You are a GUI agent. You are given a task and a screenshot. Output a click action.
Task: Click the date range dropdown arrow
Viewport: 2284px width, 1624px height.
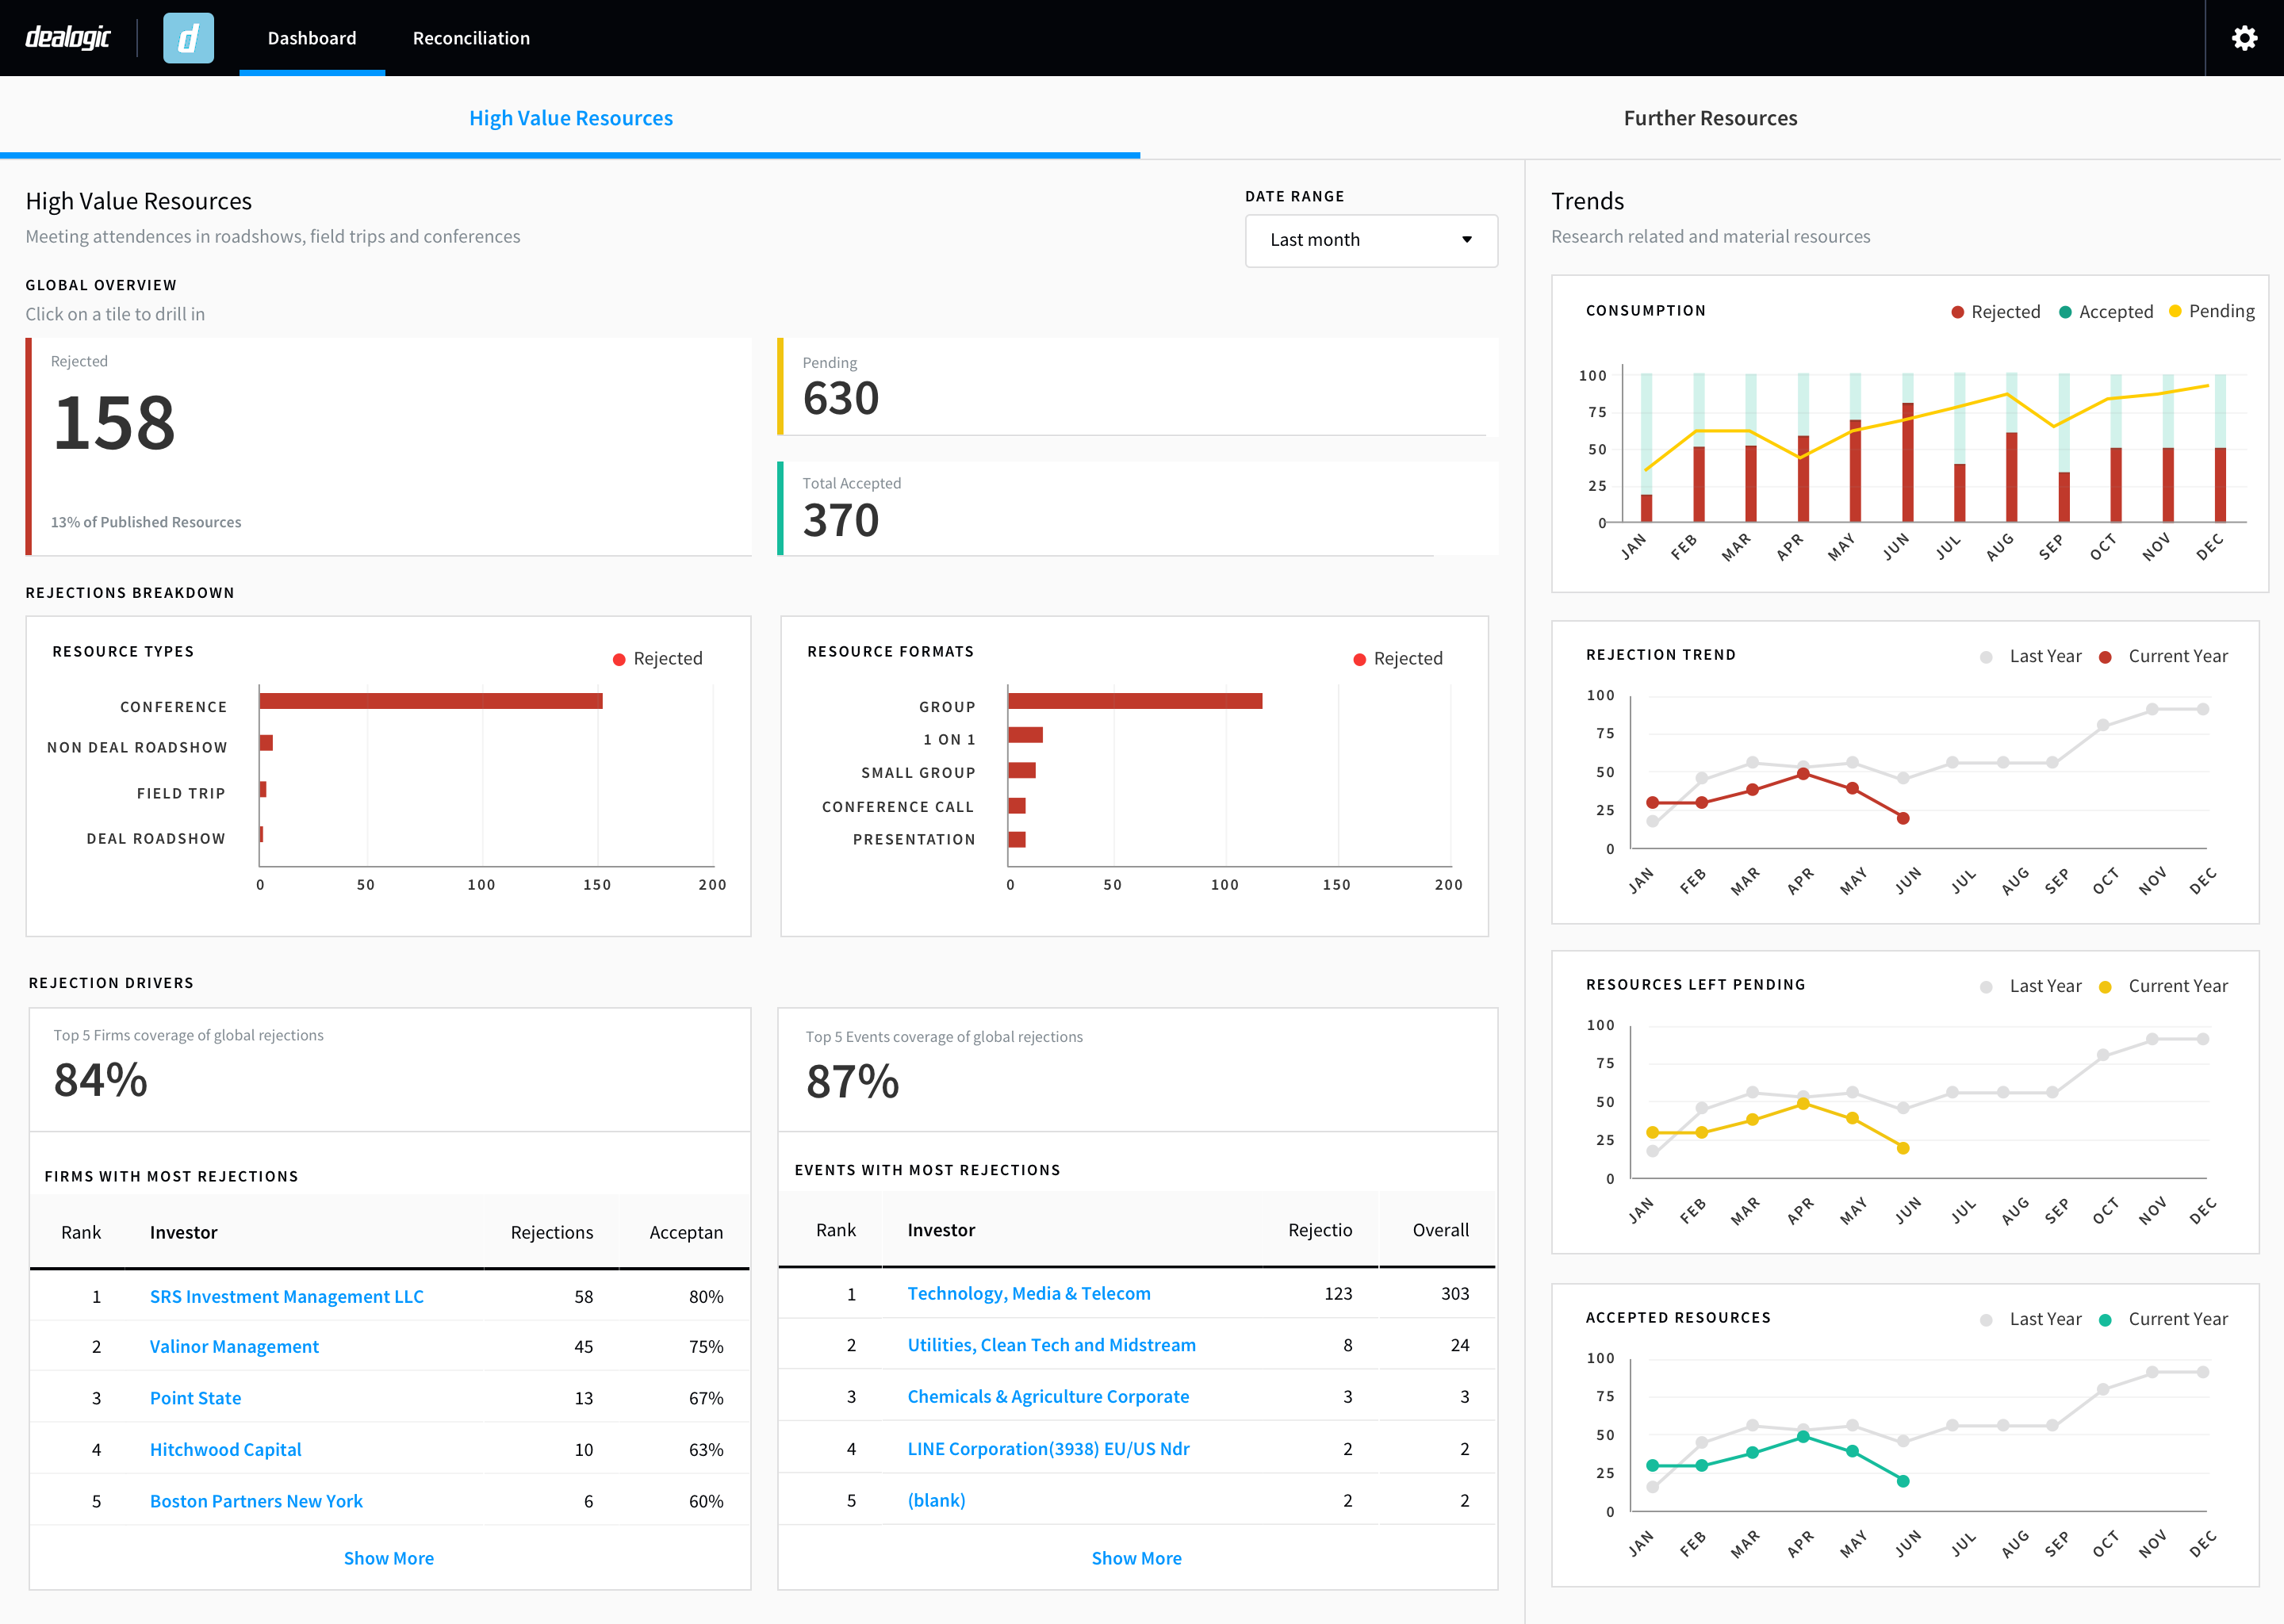pos(1466,240)
